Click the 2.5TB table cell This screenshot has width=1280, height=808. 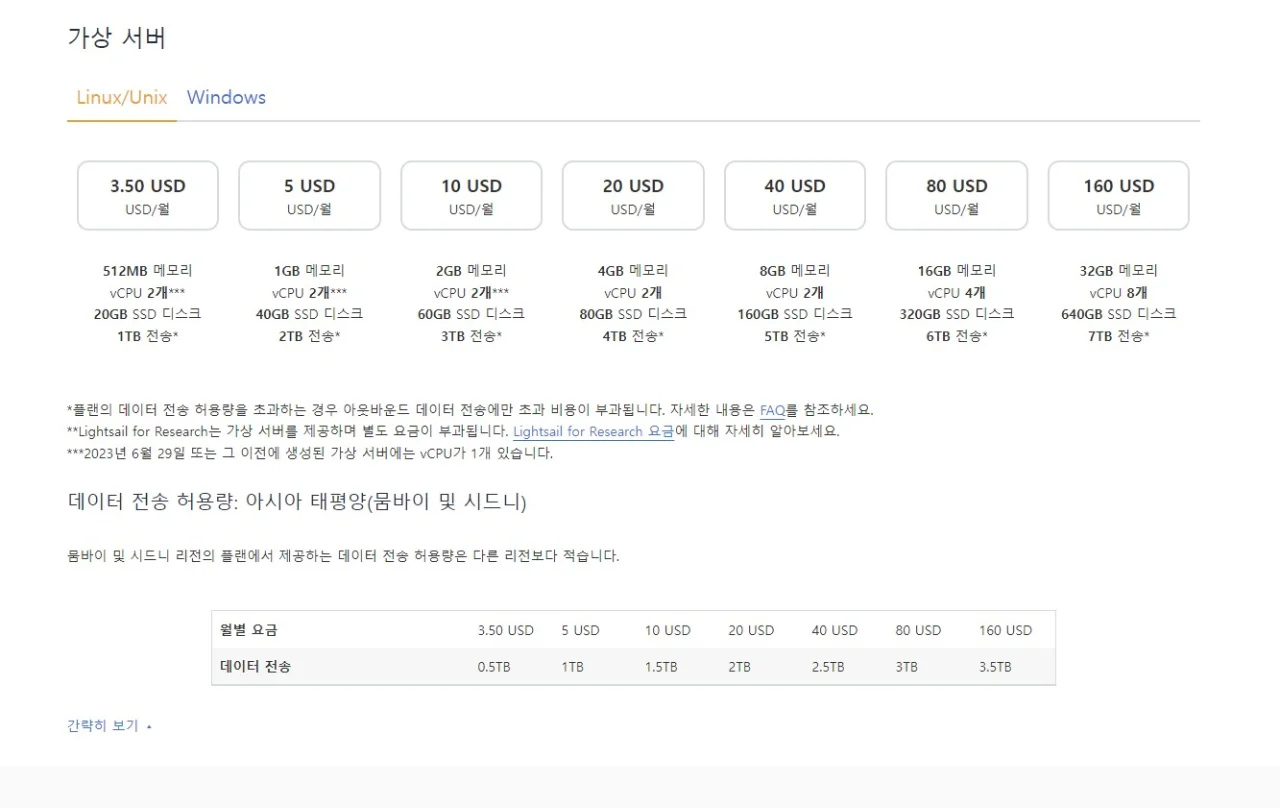click(828, 667)
